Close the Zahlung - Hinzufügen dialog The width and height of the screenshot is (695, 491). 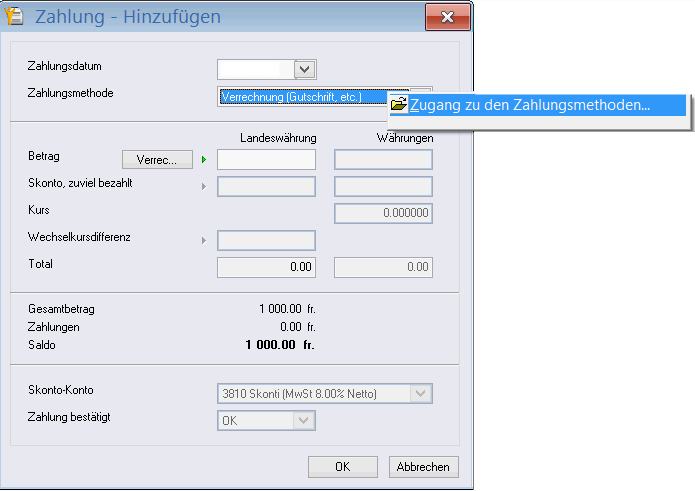click(446, 17)
